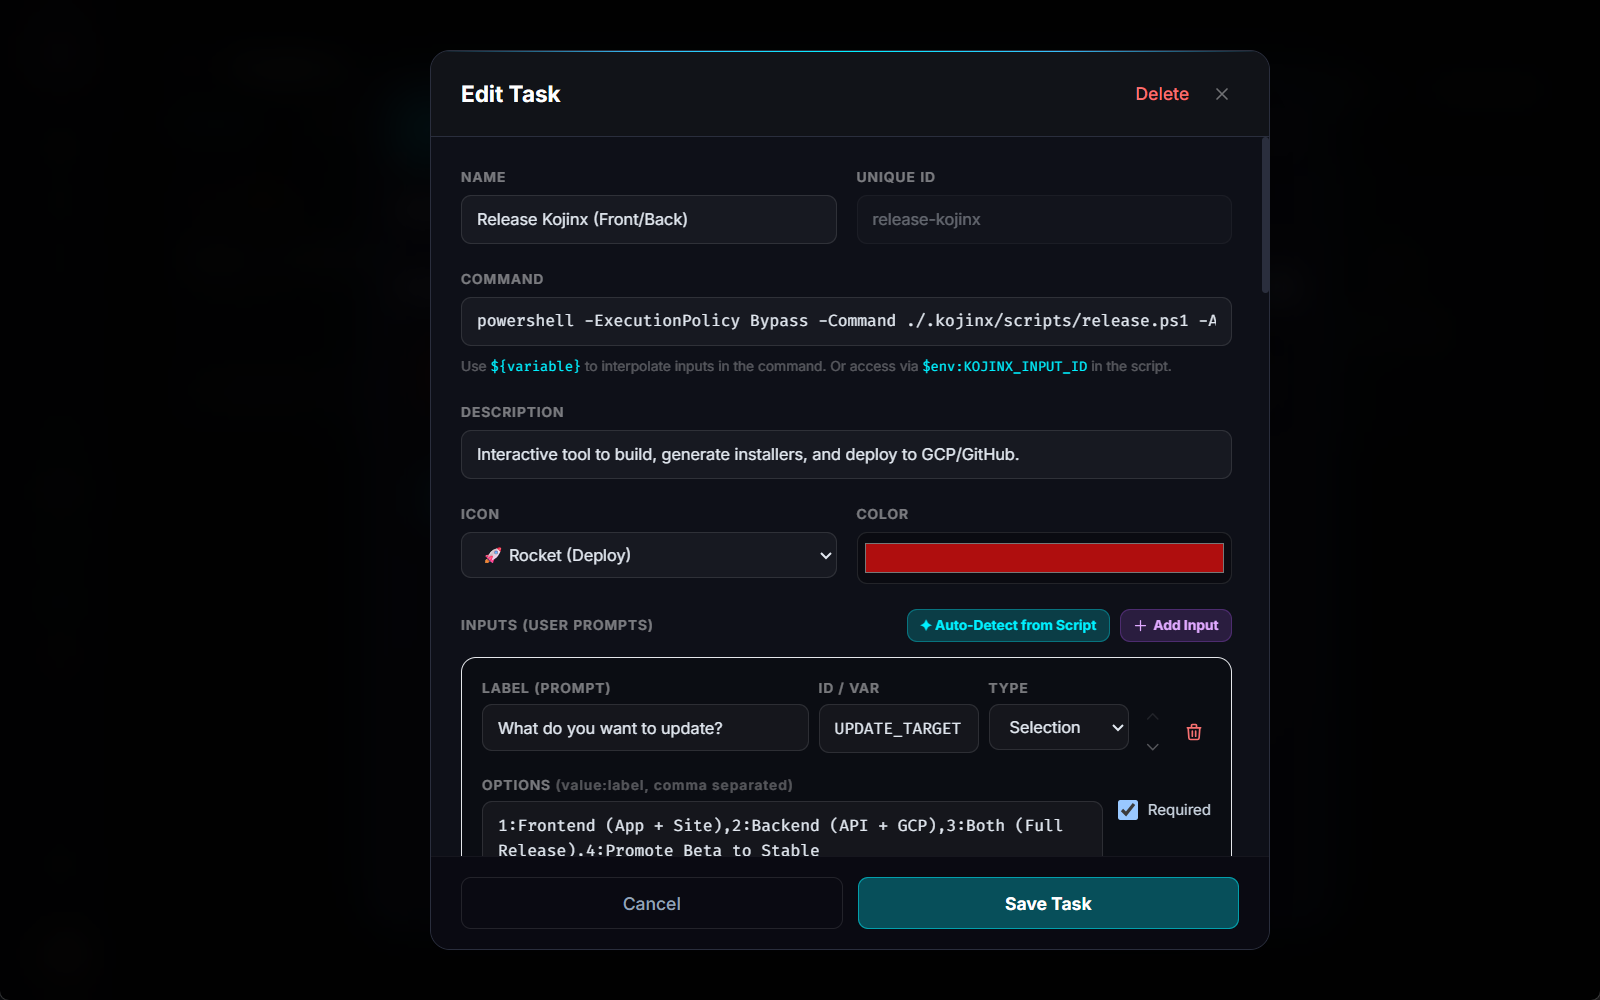
Task: Edit the powershell command field
Action: pyautogui.click(x=846, y=321)
